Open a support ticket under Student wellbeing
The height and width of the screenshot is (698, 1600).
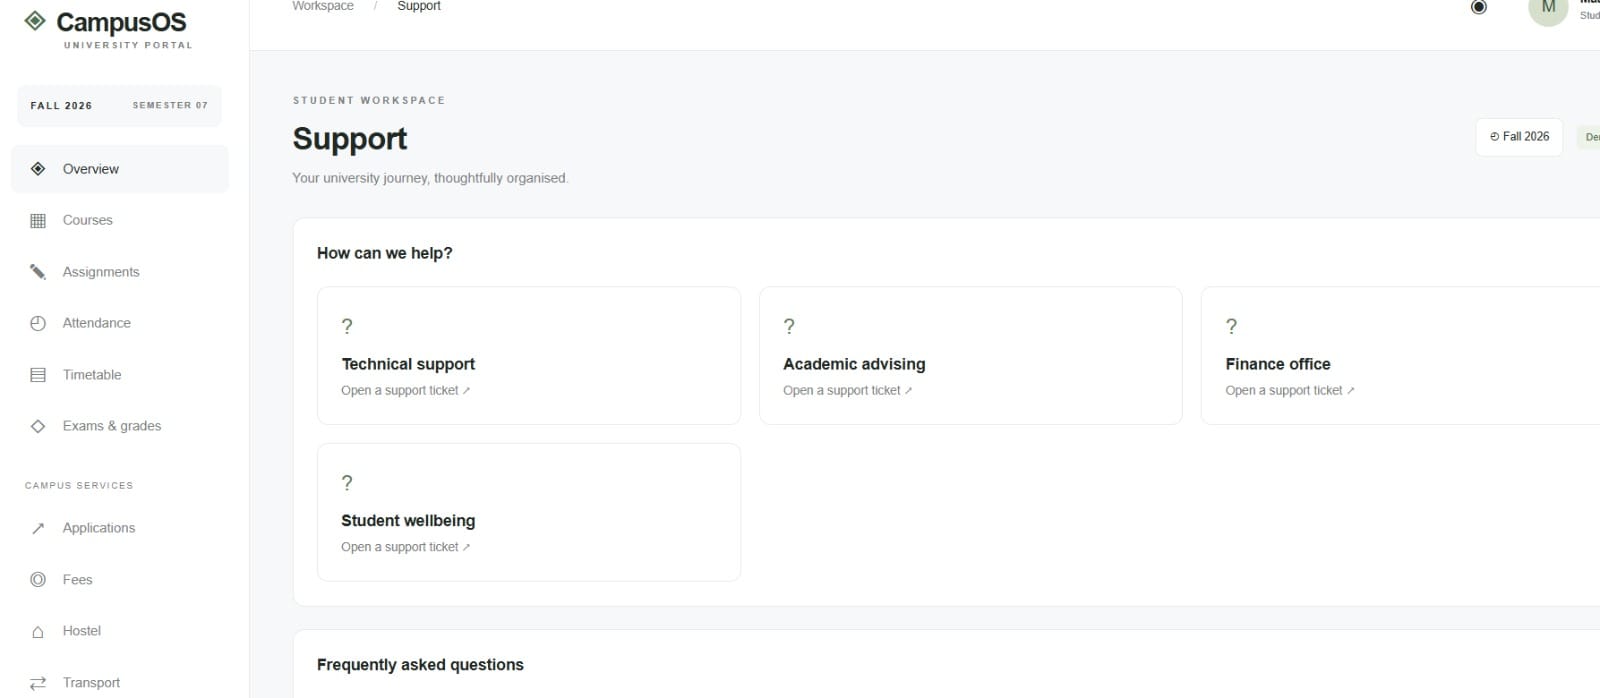point(405,547)
